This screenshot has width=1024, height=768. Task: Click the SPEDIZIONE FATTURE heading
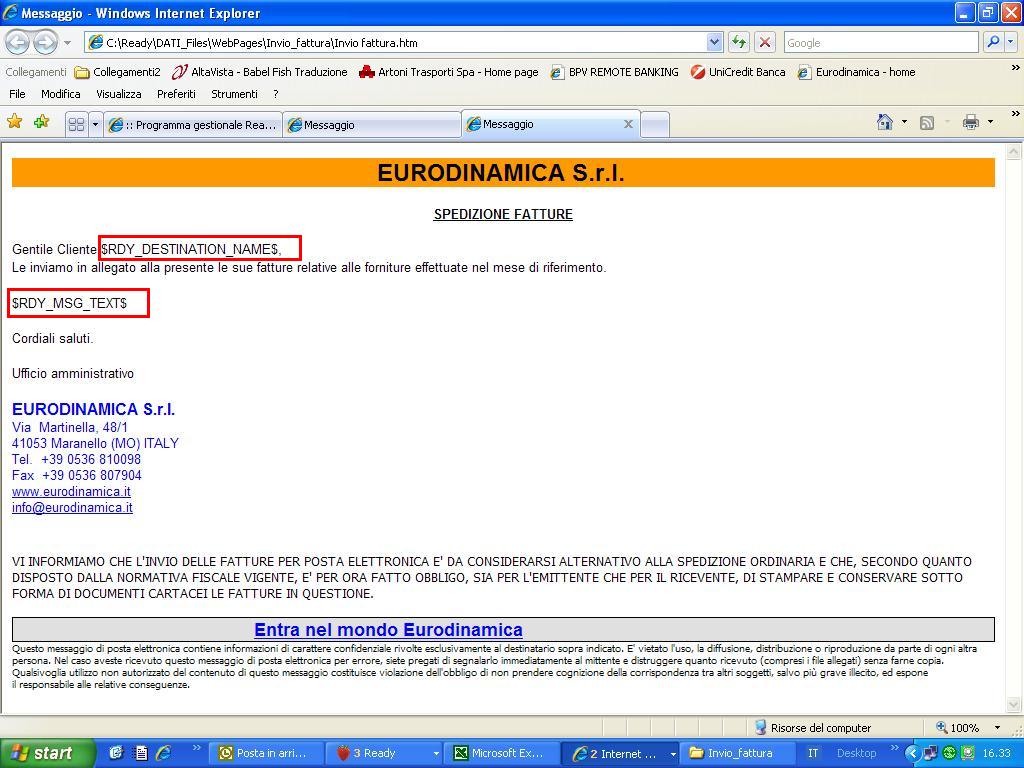[x=503, y=214]
